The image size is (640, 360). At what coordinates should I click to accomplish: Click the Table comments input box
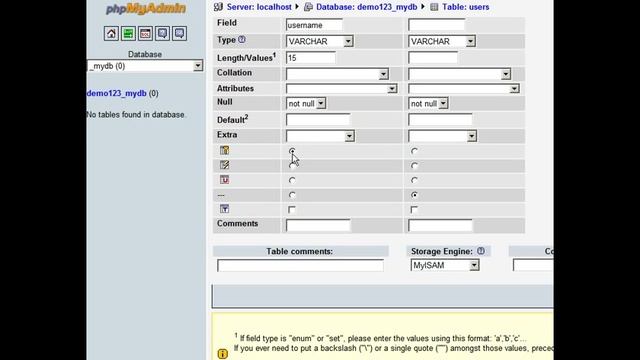click(300, 266)
